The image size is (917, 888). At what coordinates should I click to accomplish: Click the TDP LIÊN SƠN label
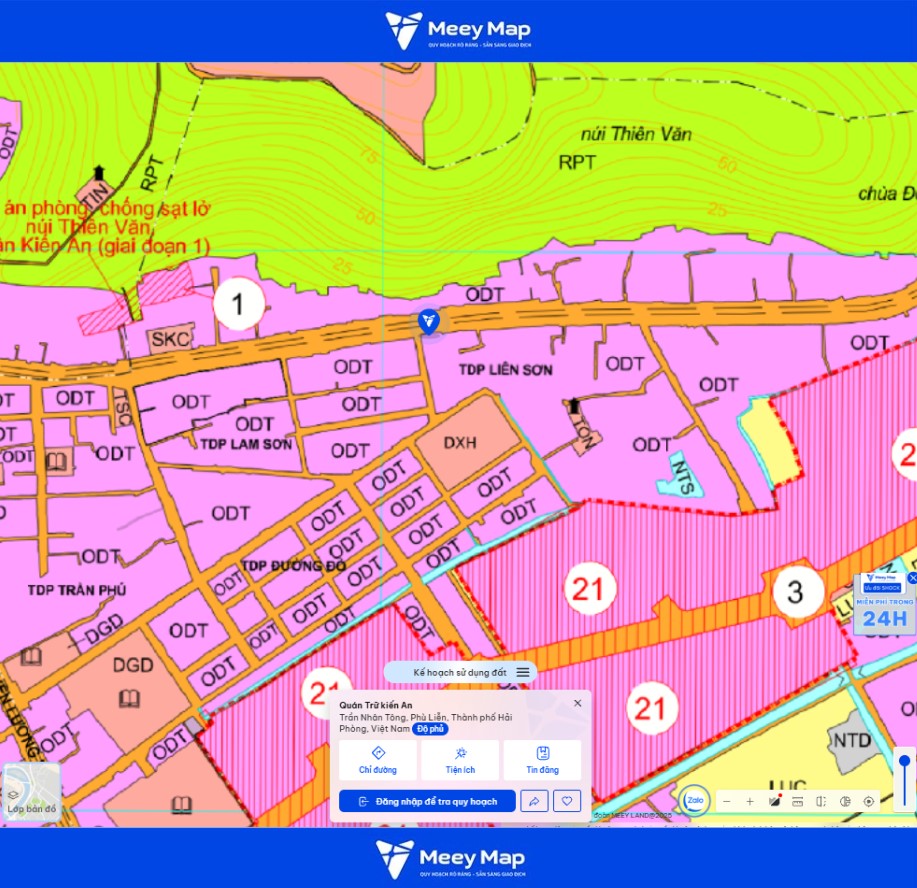pos(505,370)
